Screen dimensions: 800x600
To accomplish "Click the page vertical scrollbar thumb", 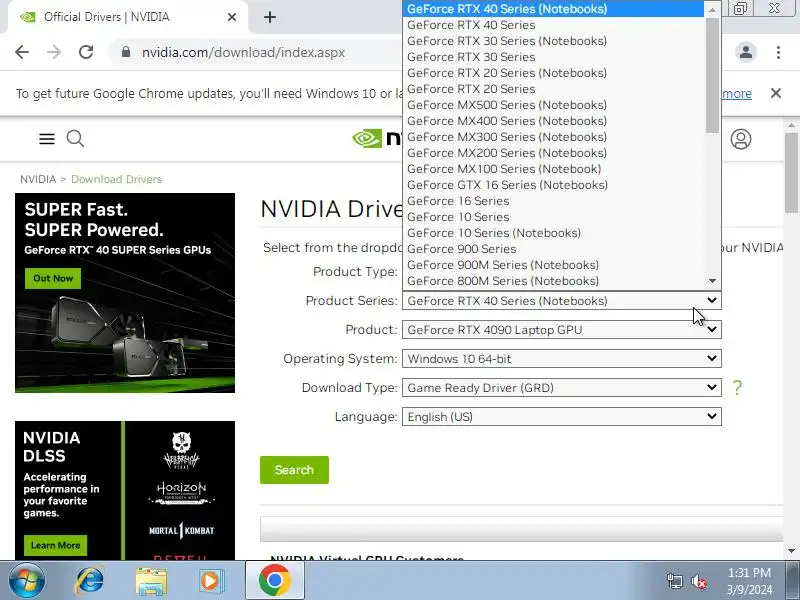I will (791, 173).
